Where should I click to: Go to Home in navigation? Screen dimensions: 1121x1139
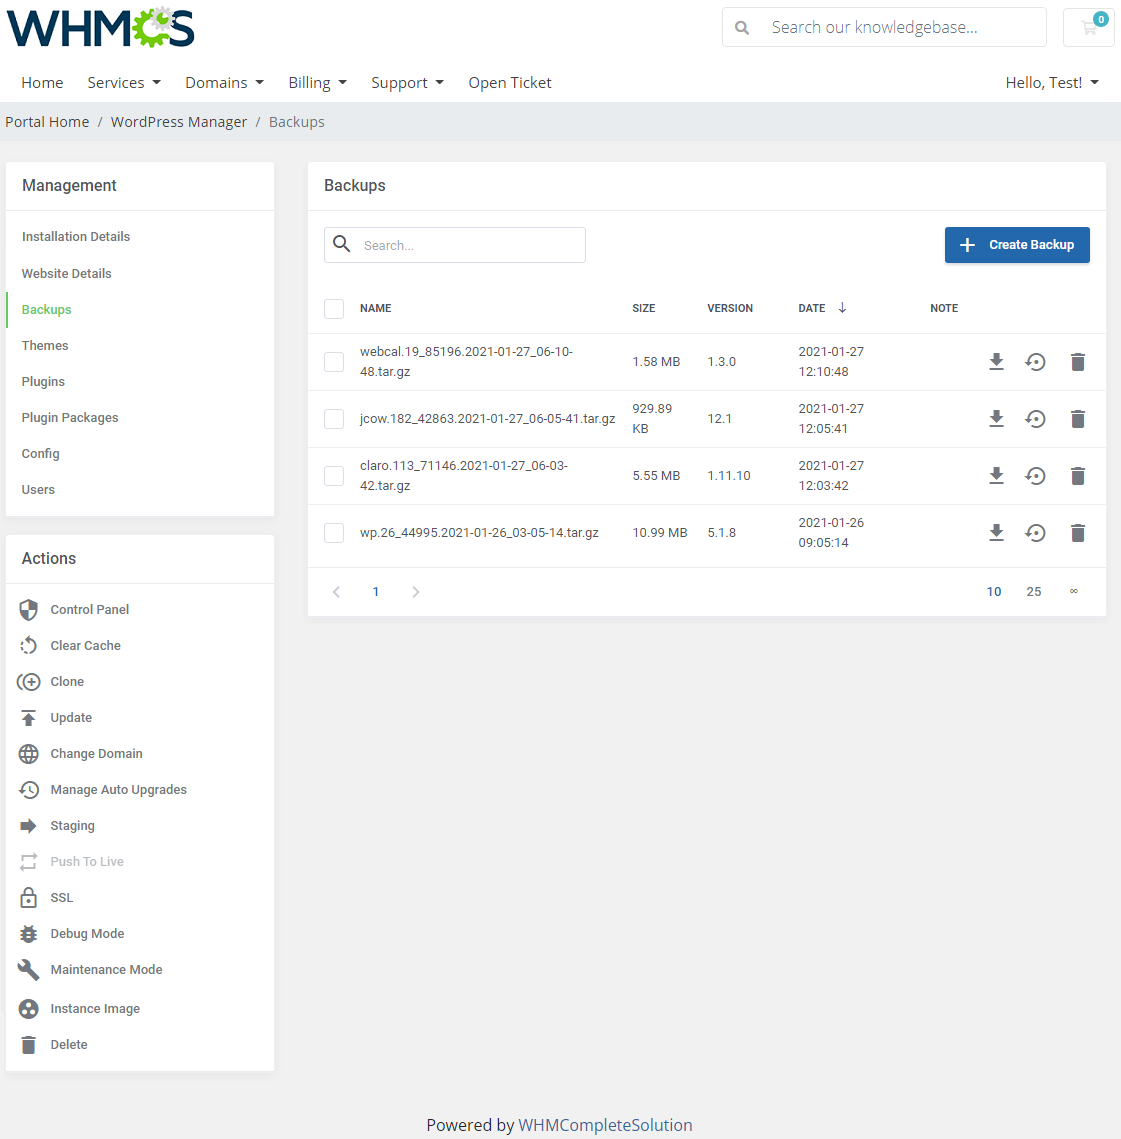pos(42,83)
